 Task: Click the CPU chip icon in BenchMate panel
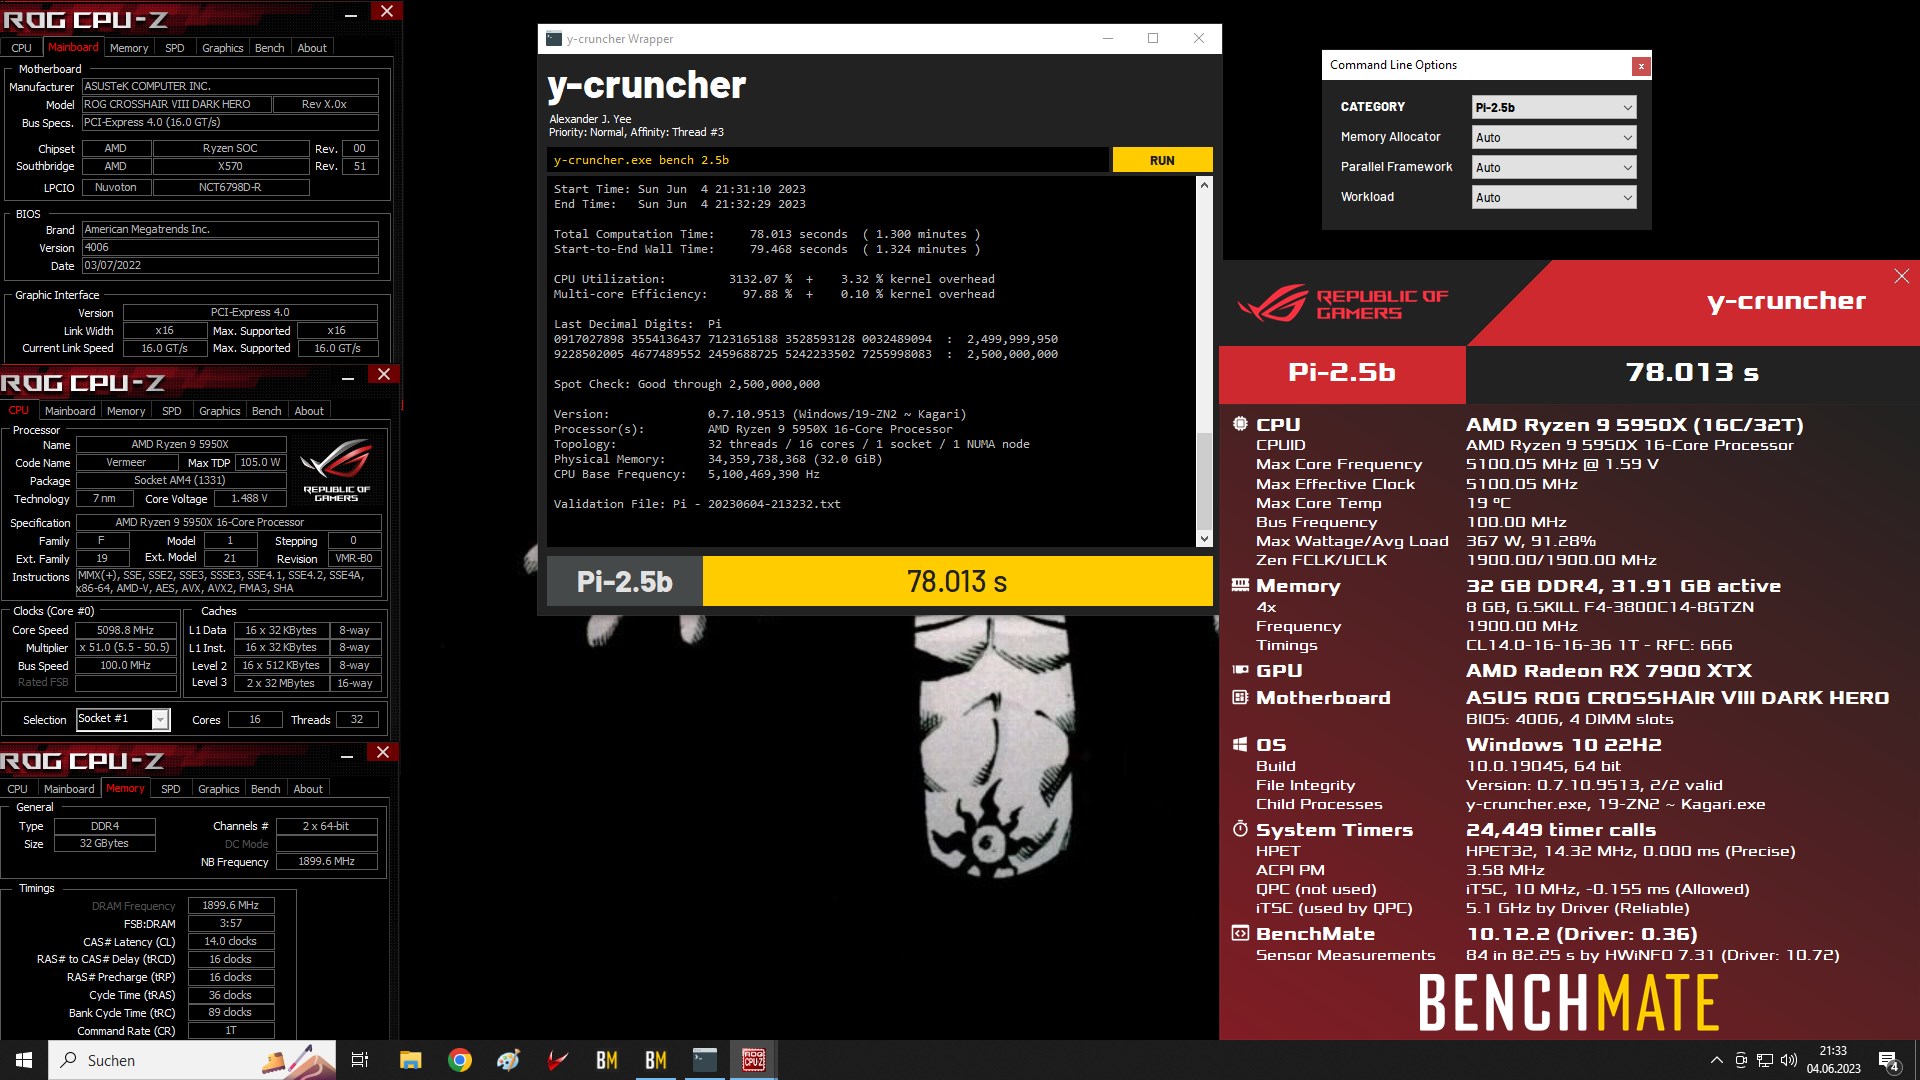pyautogui.click(x=1240, y=424)
